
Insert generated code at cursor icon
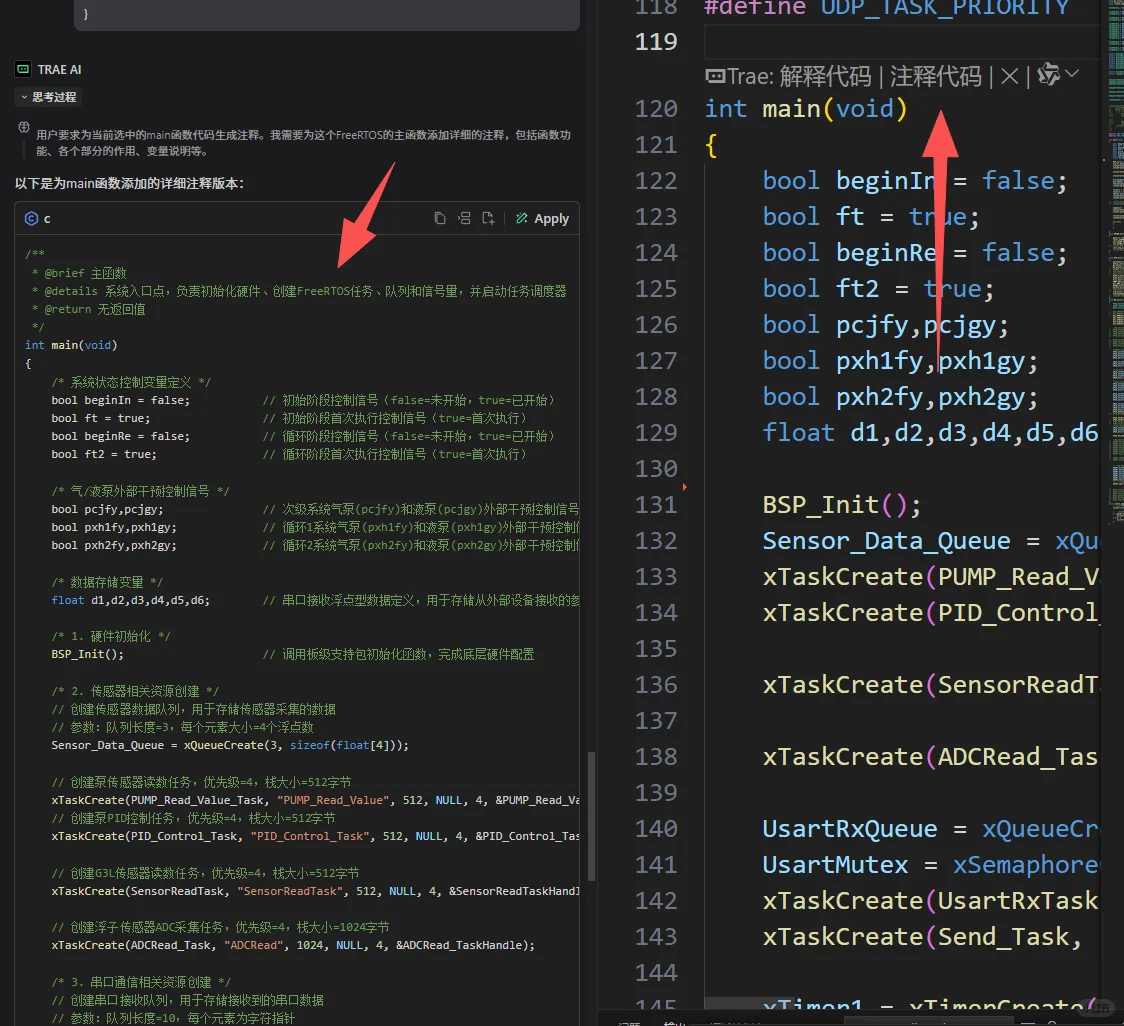[x=464, y=218]
